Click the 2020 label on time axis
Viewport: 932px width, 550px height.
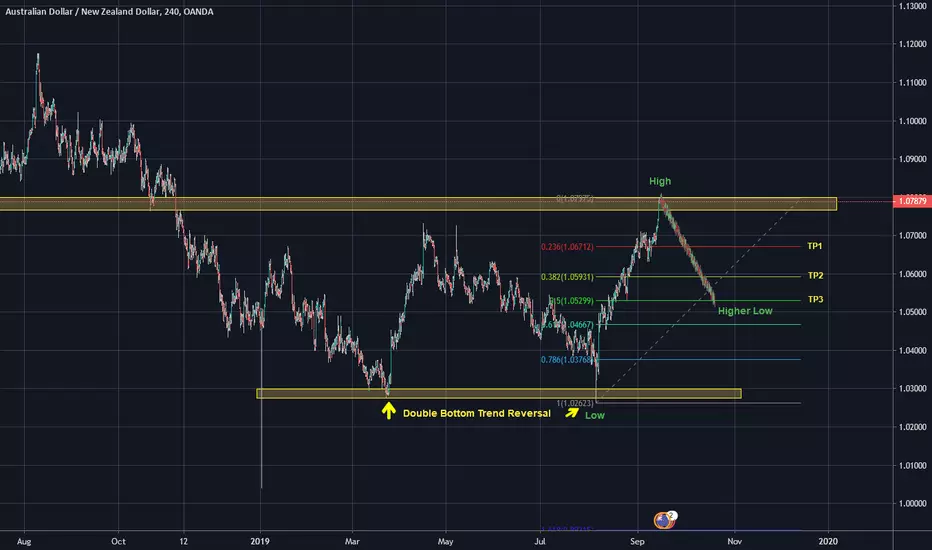(828, 541)
